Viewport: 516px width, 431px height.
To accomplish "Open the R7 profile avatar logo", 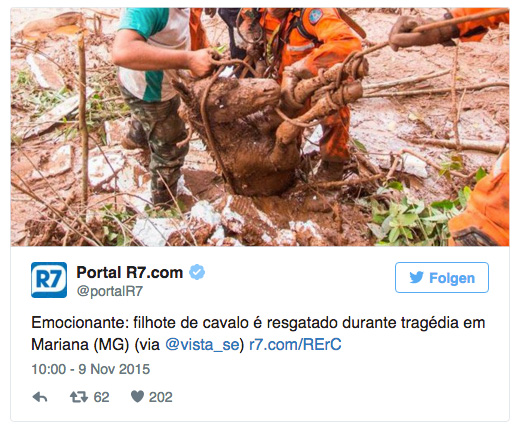I will tap(49, 280).
